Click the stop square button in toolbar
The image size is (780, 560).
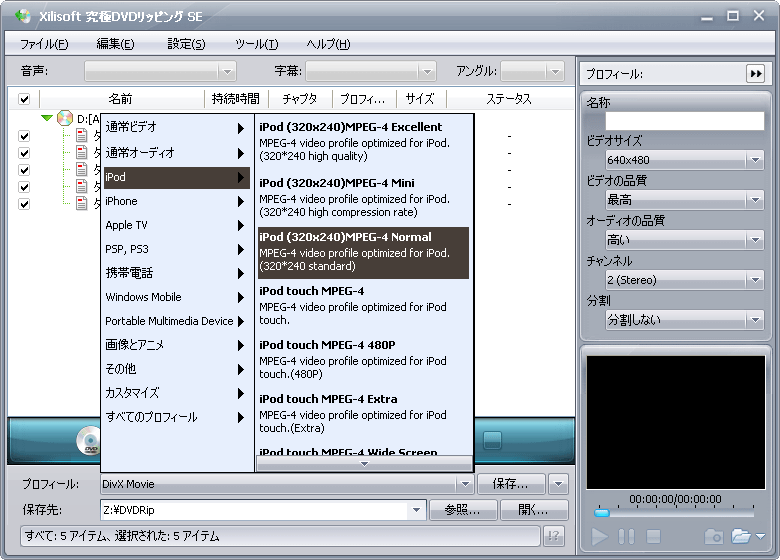[x=492, y=440]
